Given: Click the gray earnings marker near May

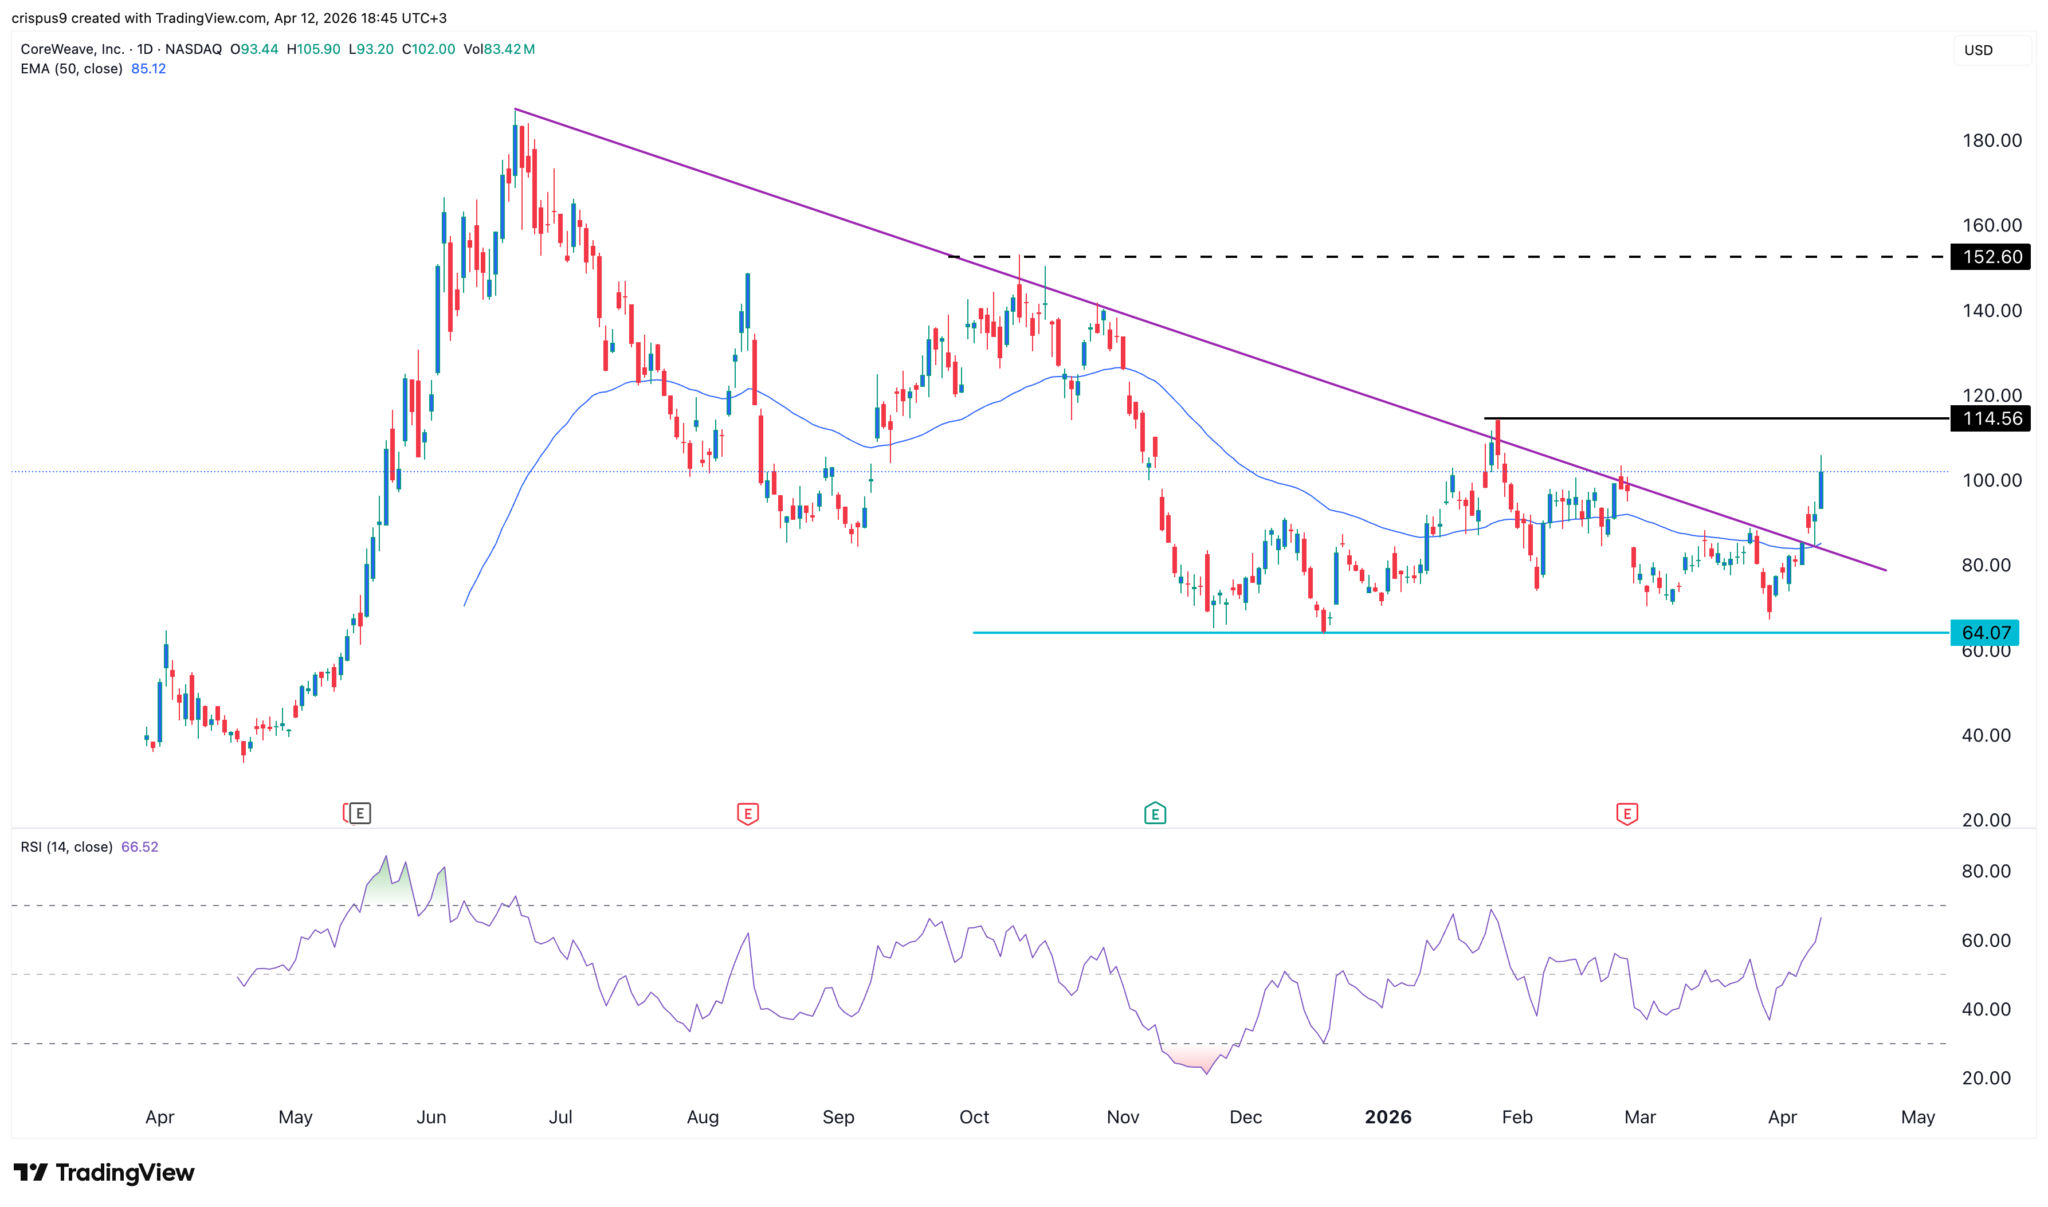Looking at the screenshot, I should [x=360, y=813].
